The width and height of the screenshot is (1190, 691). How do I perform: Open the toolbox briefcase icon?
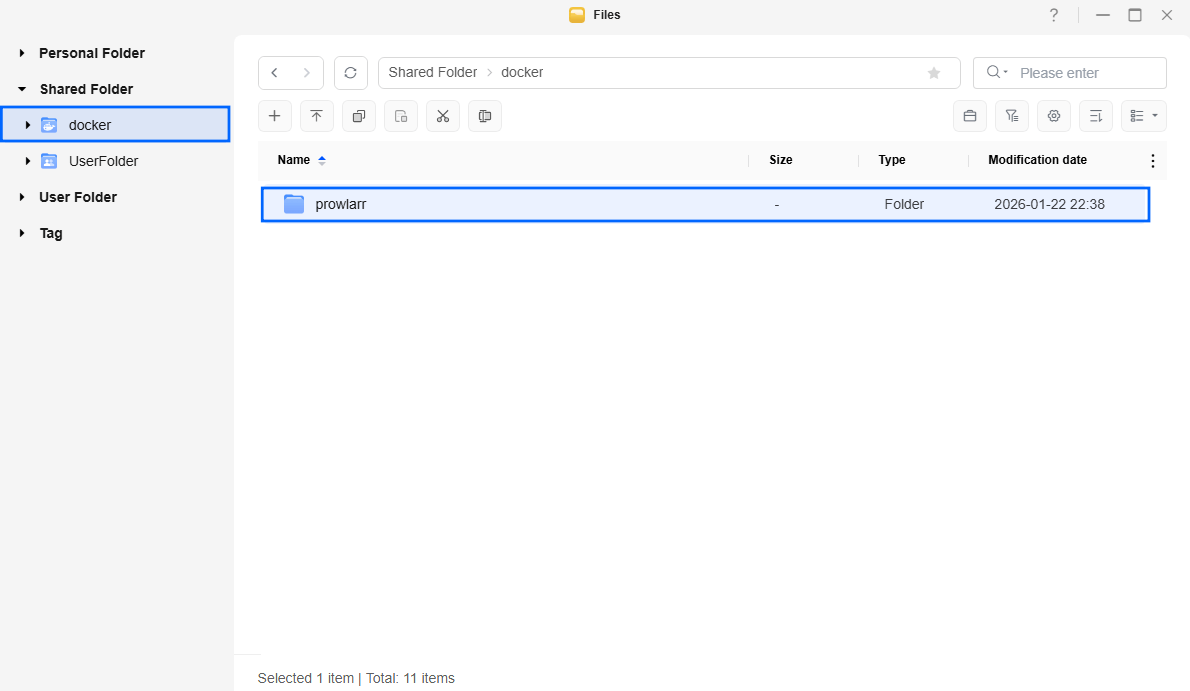[x=970, y=116]
